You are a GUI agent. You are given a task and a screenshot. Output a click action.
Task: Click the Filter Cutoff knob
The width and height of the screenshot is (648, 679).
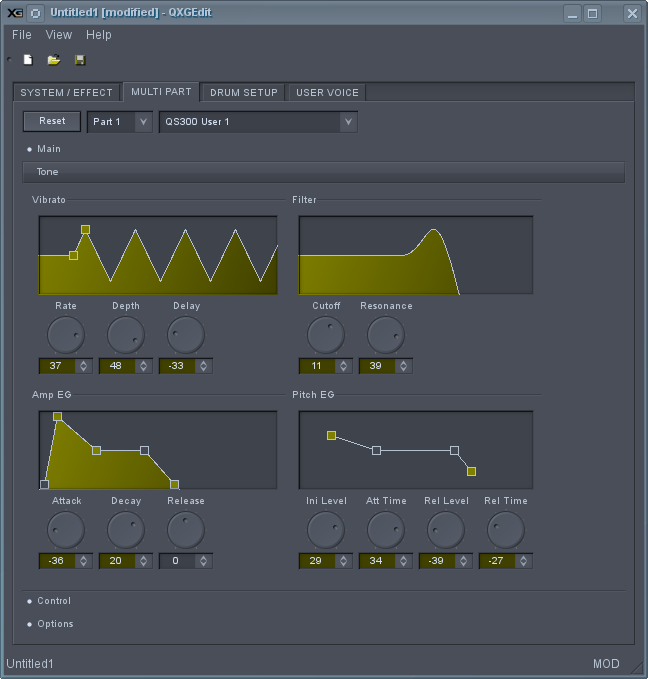coord(326,335)
